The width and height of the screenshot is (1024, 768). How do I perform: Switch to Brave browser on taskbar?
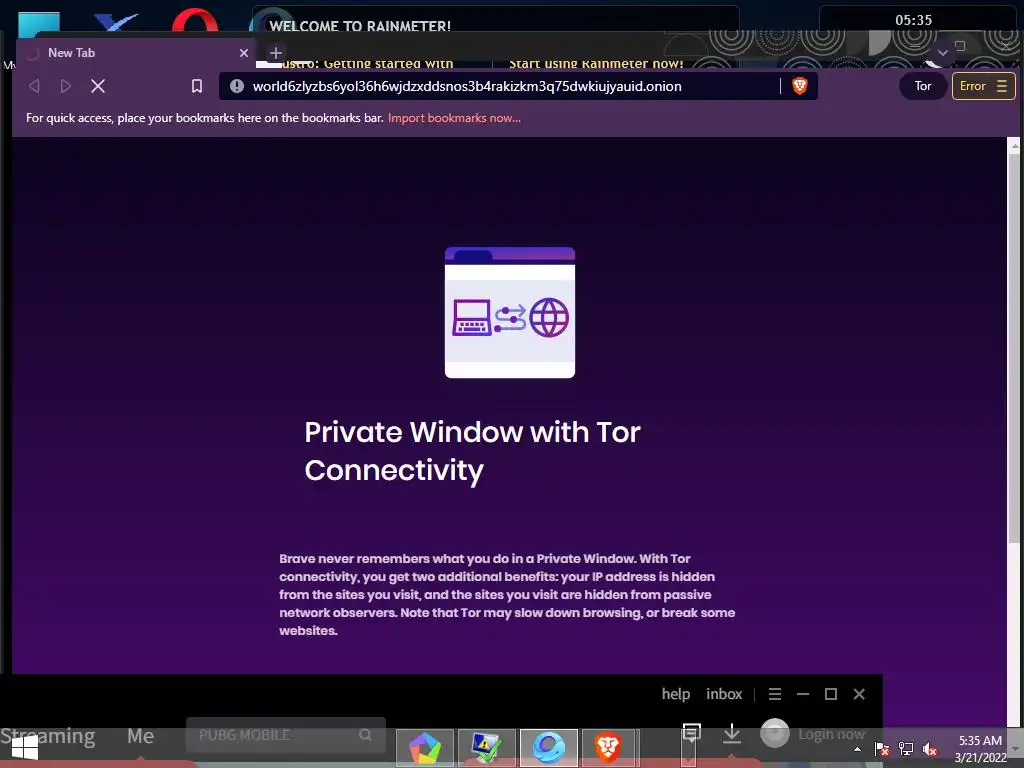click(608, 748)
